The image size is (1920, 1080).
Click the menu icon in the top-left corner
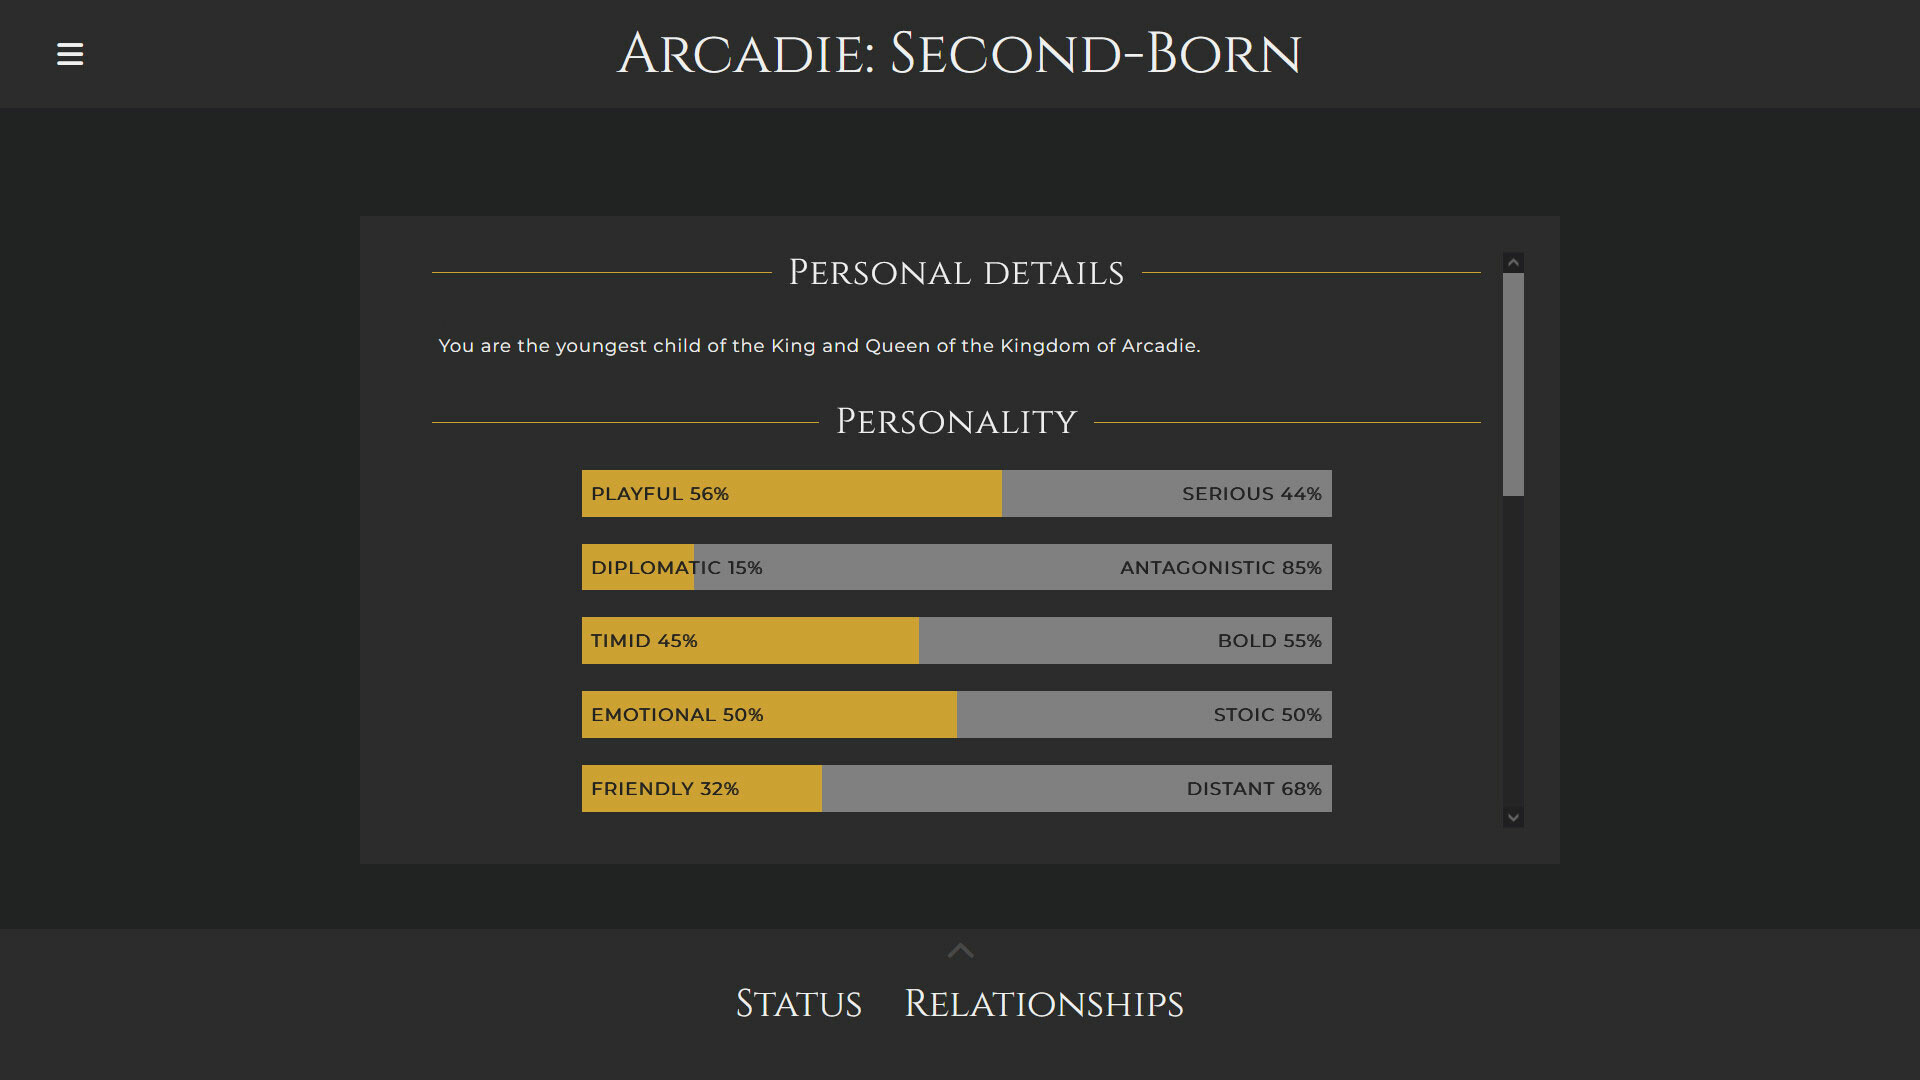coord(70,53)
